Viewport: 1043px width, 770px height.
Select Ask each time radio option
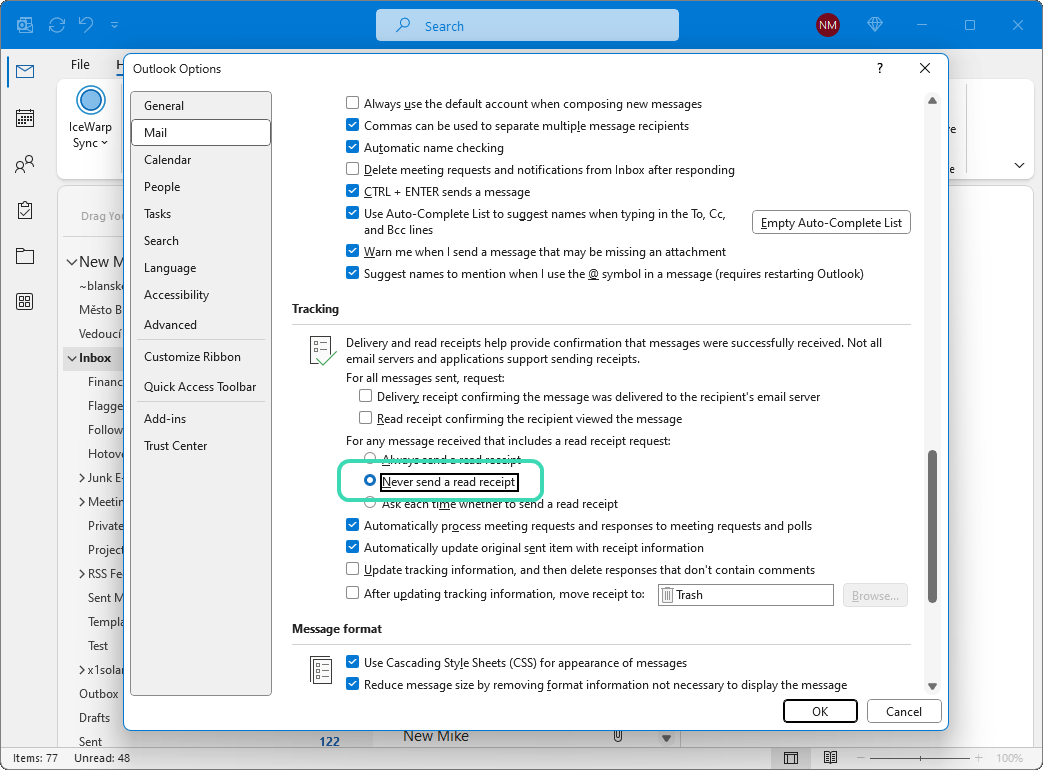click(370, 504)
